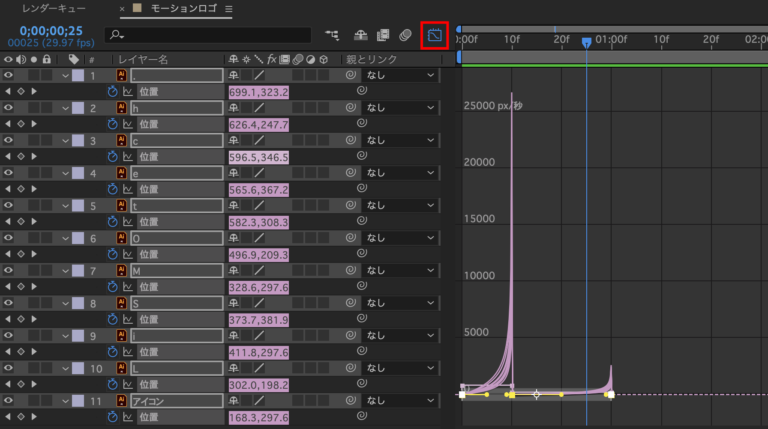Open the composition mini-flowchart icon
768x429 pixels.
[x=332, y=35]
